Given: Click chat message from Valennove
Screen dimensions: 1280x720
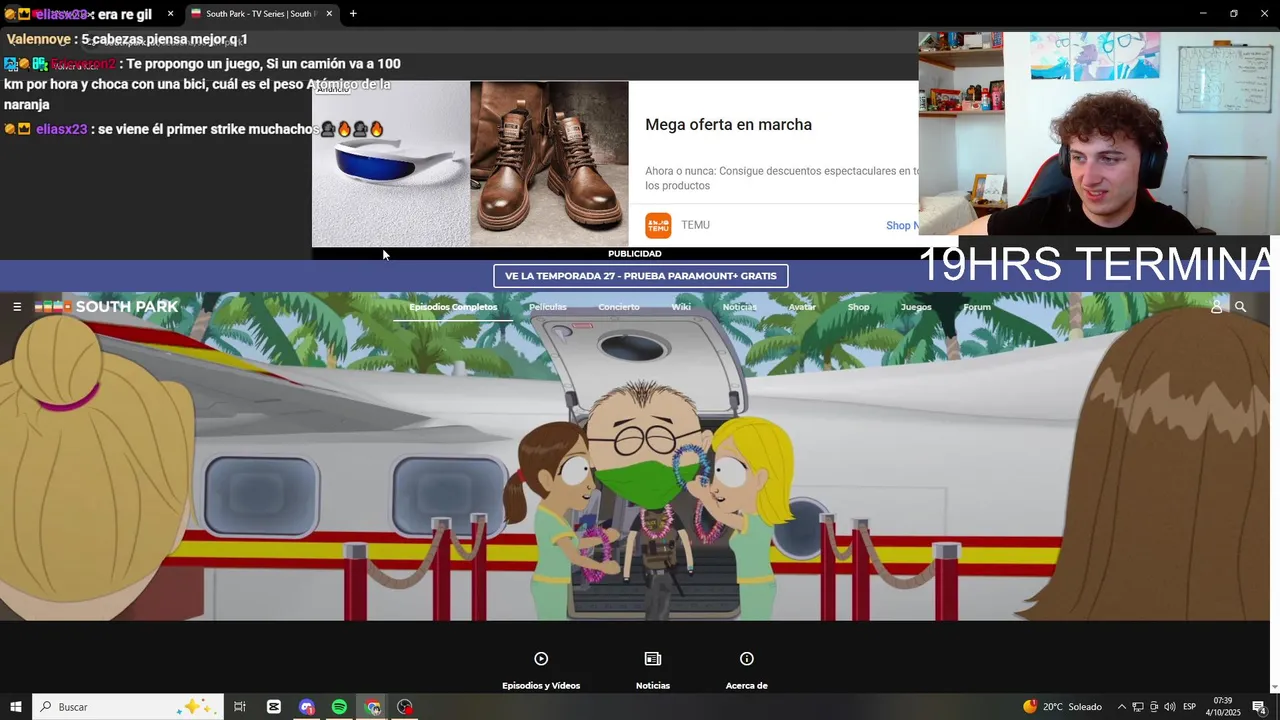Looking at the screenshot, I should click(127, 39).
